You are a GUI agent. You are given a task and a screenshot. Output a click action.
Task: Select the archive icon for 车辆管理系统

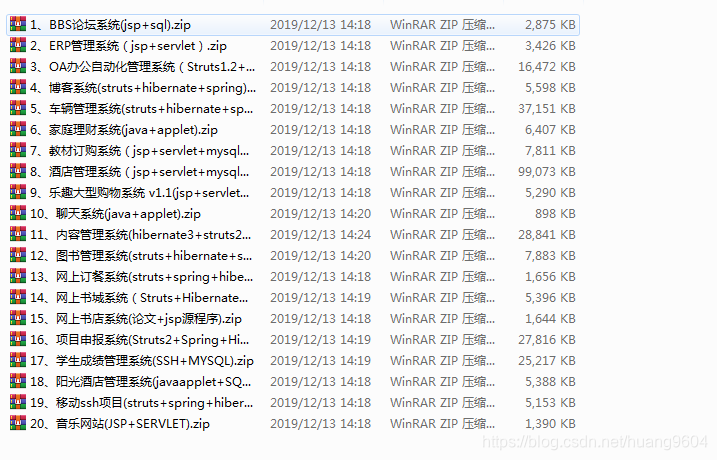click(18, 108)
